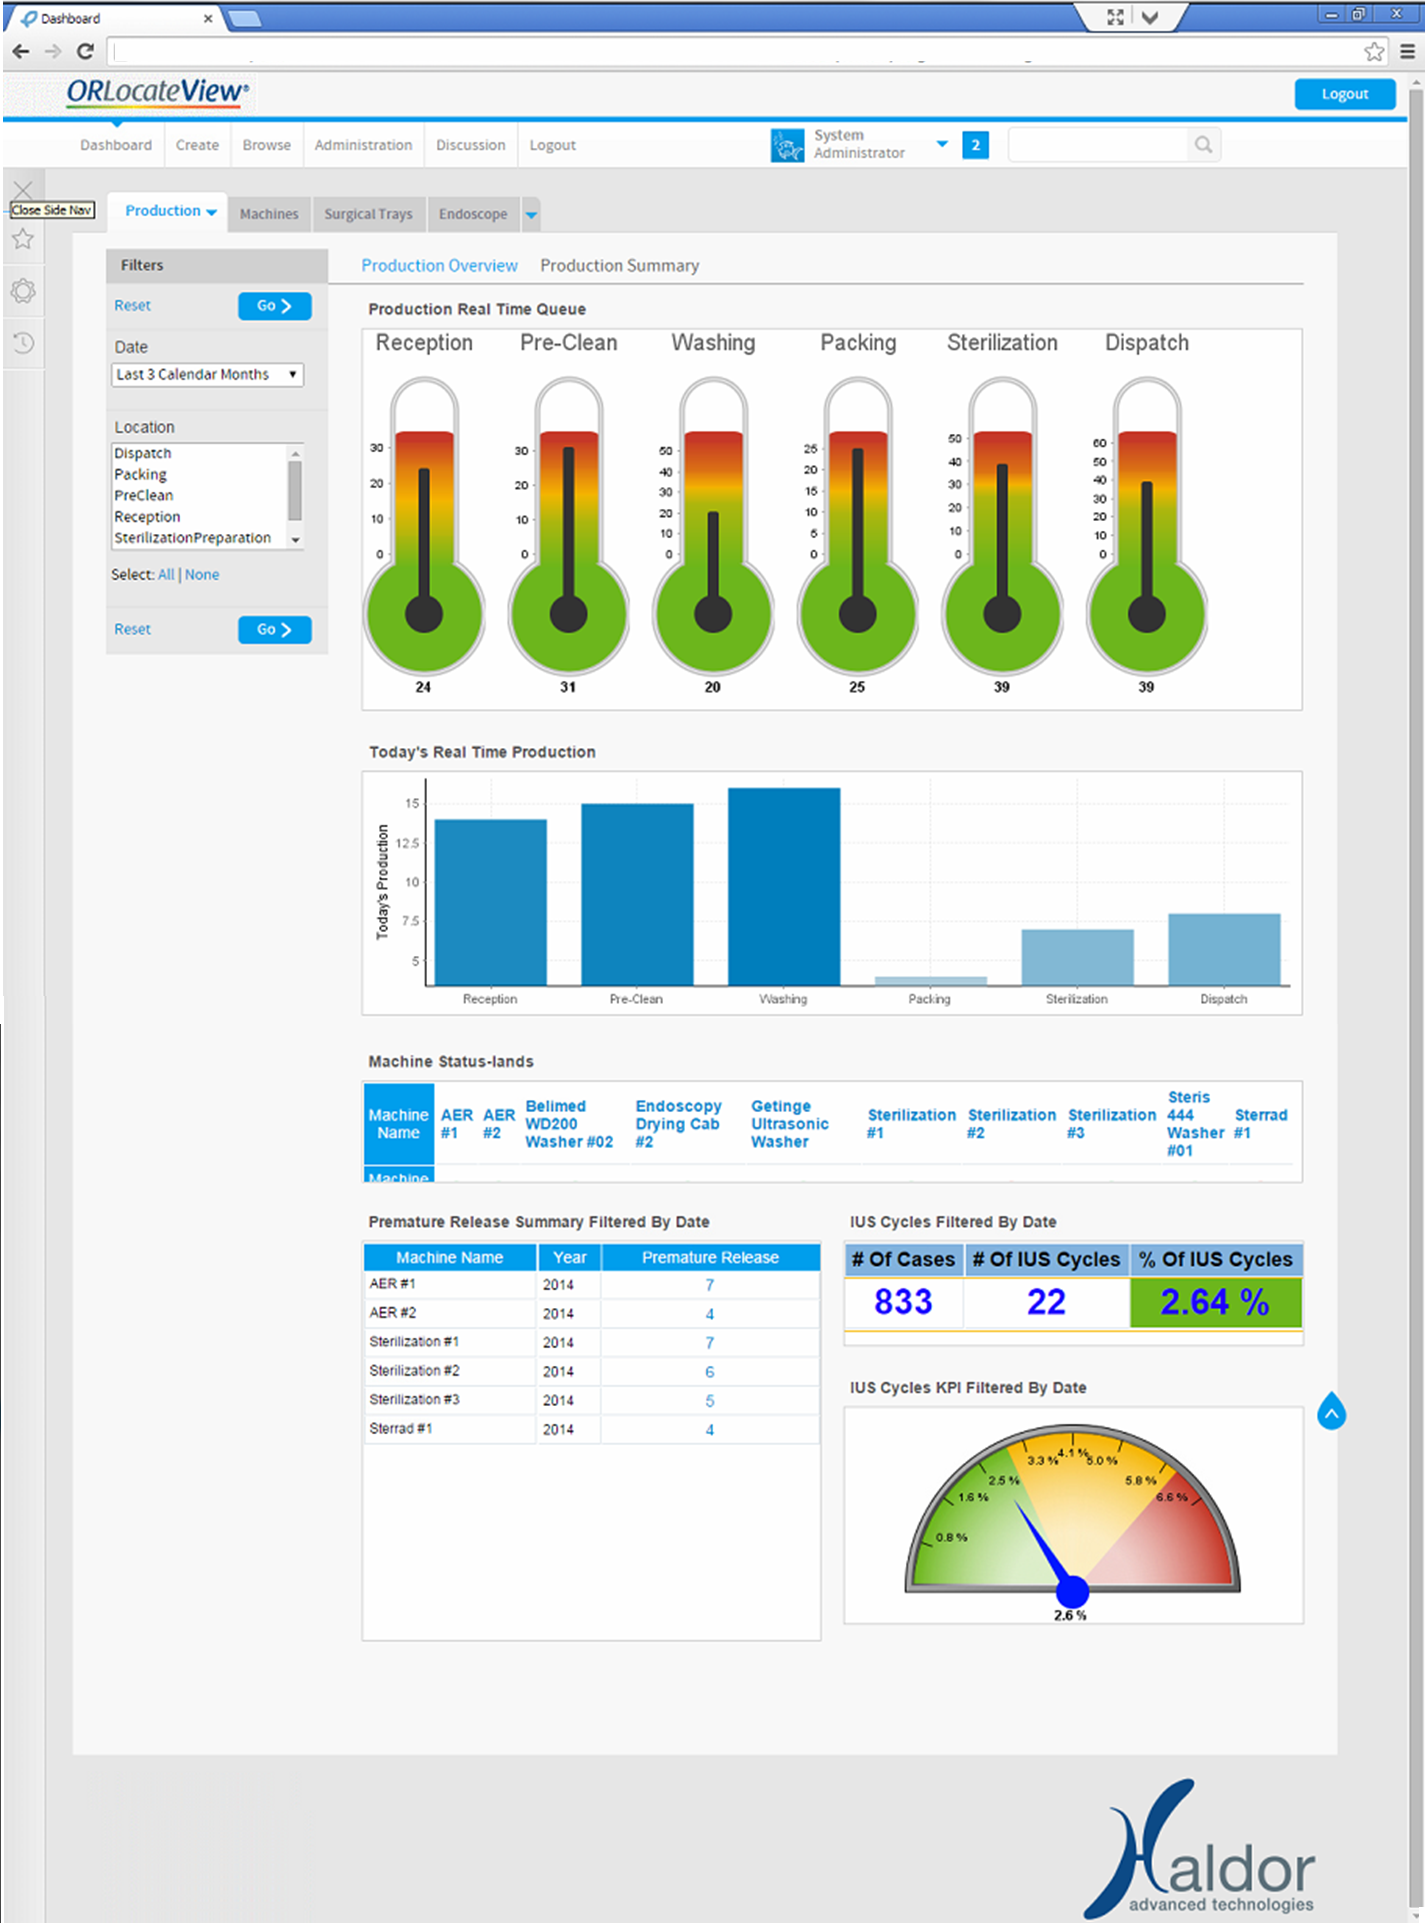
Task: Open history clock icon in side nav
Action: 23,343
